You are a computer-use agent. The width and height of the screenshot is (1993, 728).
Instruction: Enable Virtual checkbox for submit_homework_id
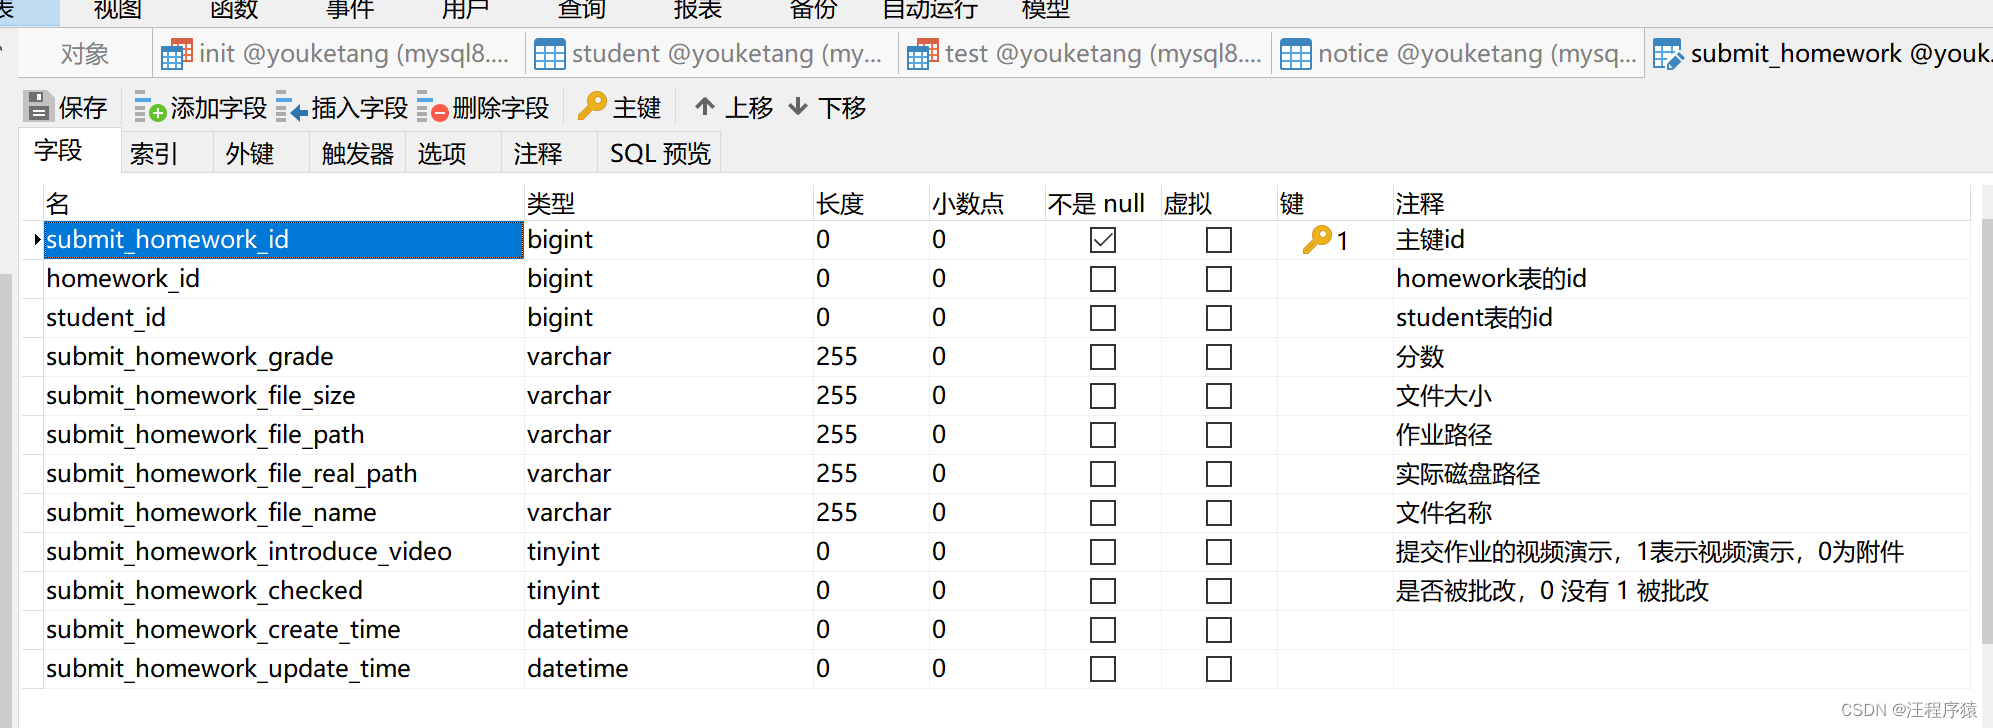coord(1219,240)
